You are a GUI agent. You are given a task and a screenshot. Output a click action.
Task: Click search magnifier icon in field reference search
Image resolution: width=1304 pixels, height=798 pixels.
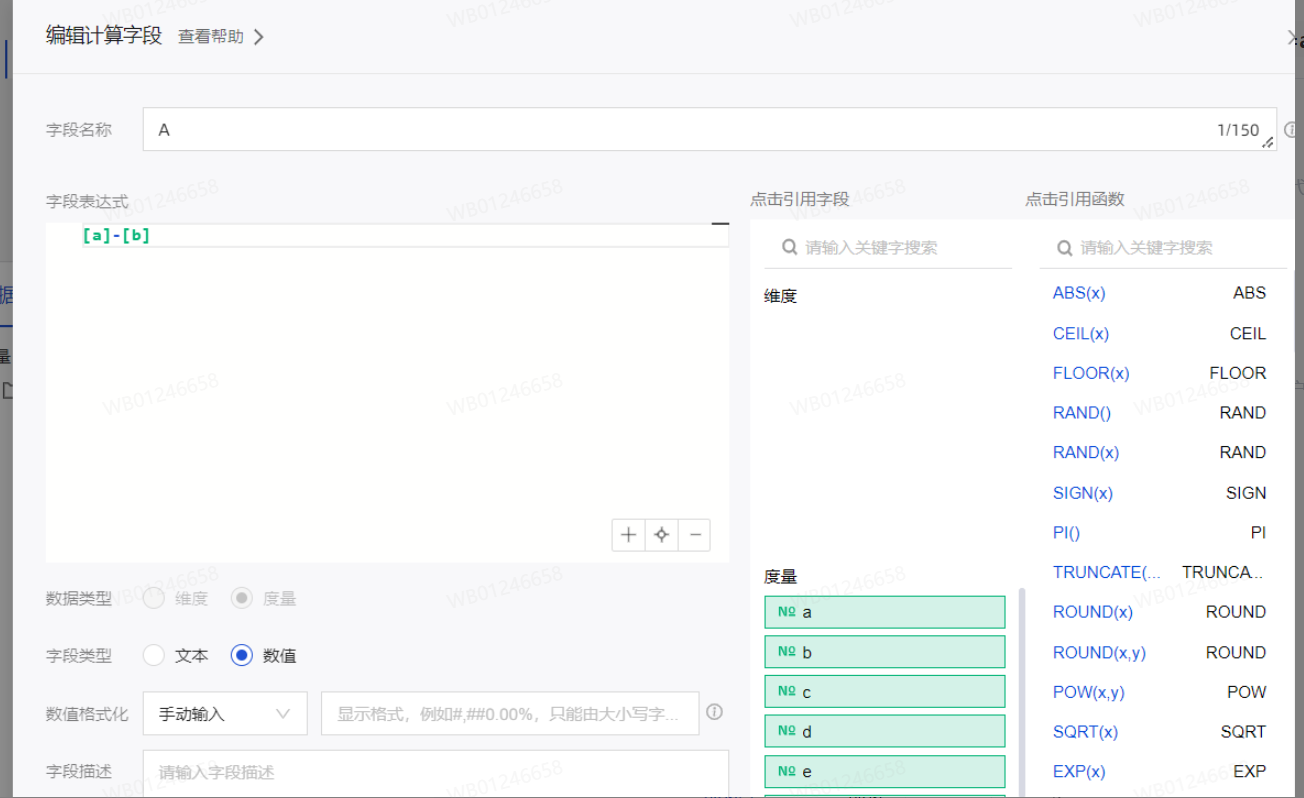[x=789, y=248]
